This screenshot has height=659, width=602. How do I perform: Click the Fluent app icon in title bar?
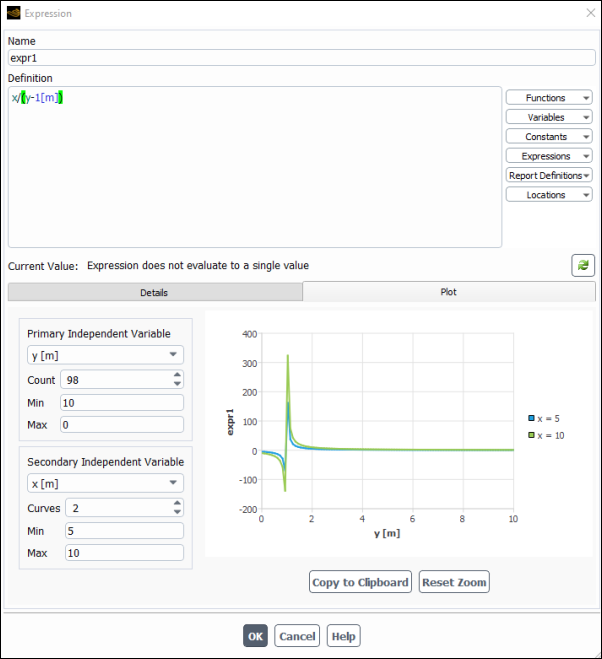13,13
